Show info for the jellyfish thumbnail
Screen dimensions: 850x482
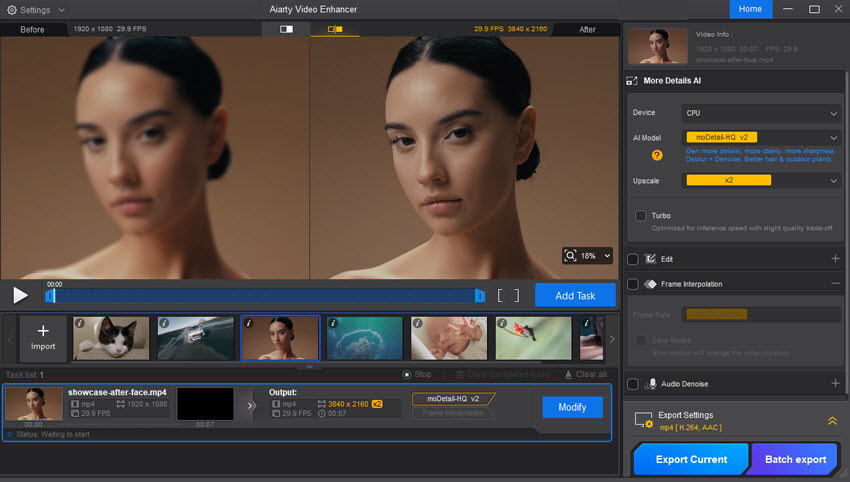pyautogui.click(x=333, y=323)
